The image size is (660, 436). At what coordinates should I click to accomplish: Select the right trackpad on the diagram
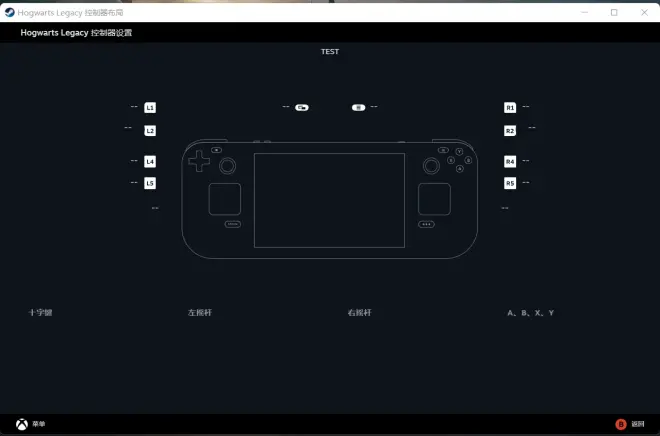pos(434,199)
